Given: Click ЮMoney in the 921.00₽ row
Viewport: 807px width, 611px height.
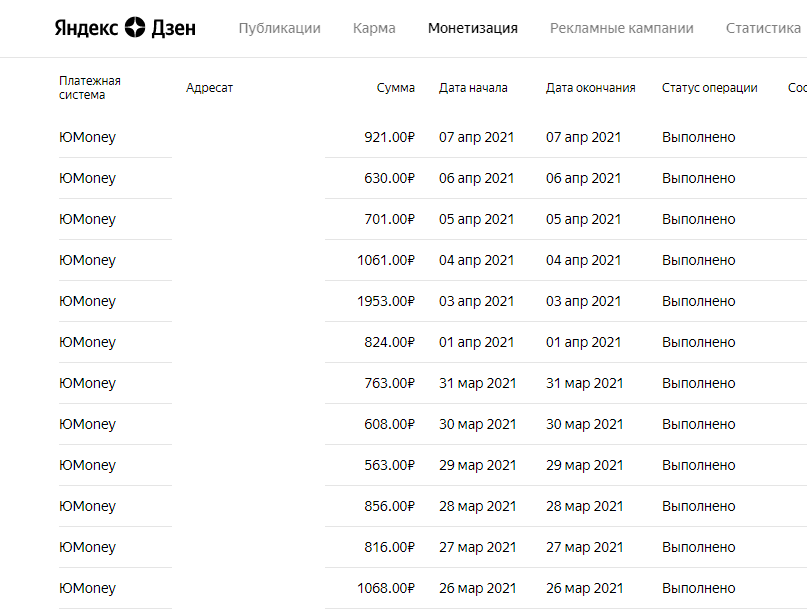Looking at the screenshot, I should pos(87,137).
